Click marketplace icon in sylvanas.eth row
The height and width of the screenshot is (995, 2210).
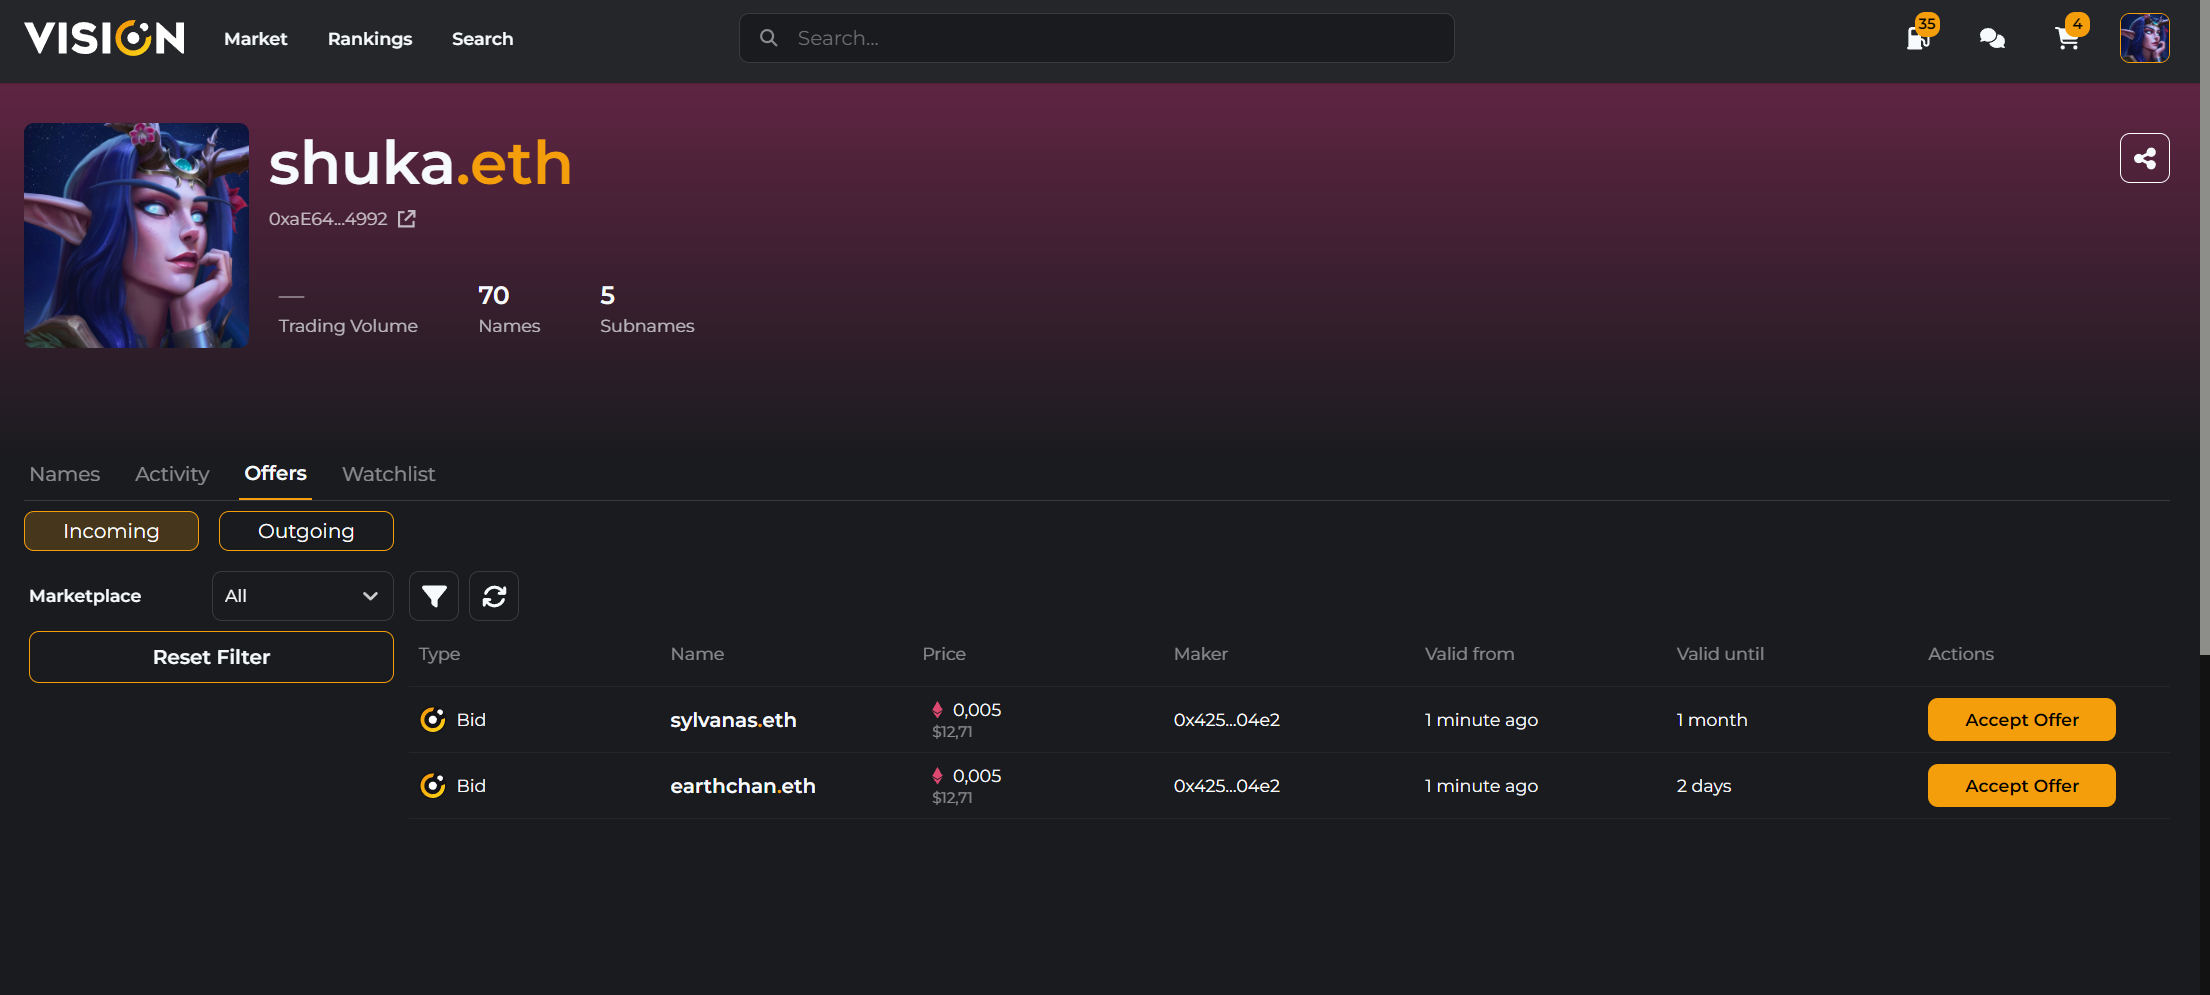coord(433,720)
